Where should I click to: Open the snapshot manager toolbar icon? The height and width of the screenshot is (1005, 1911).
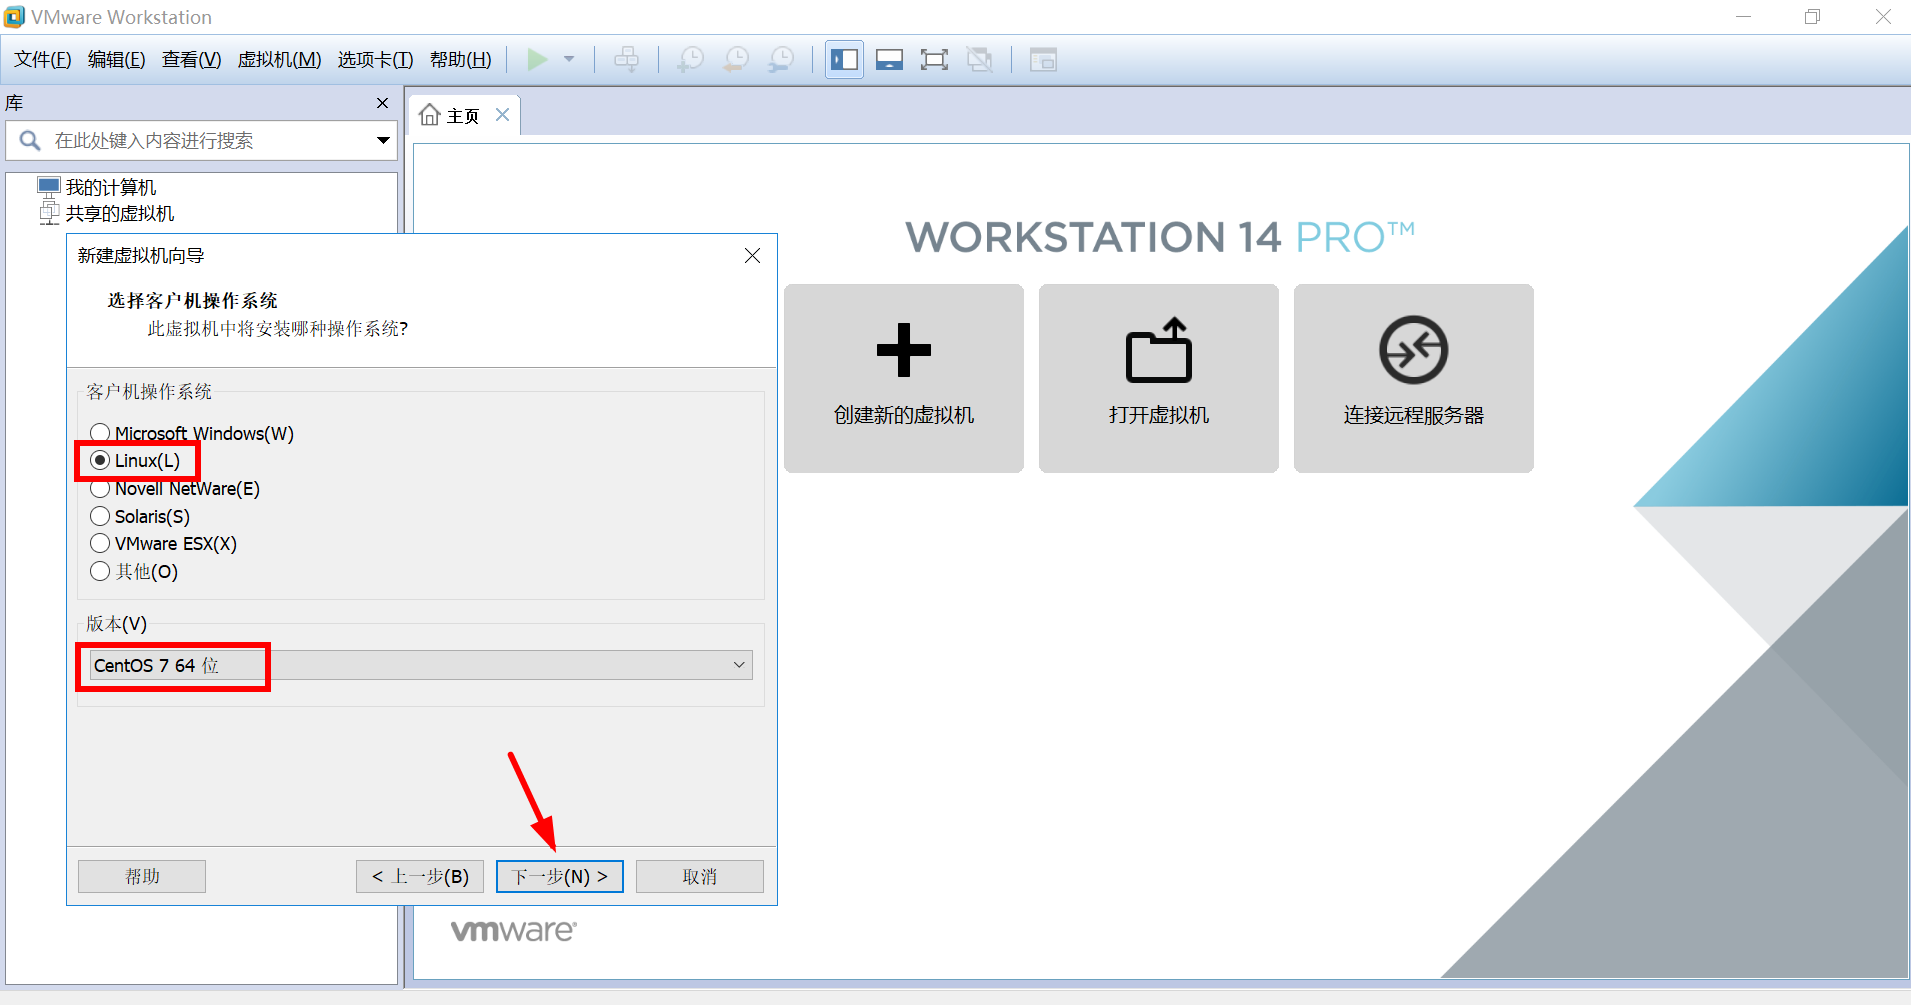781,60
